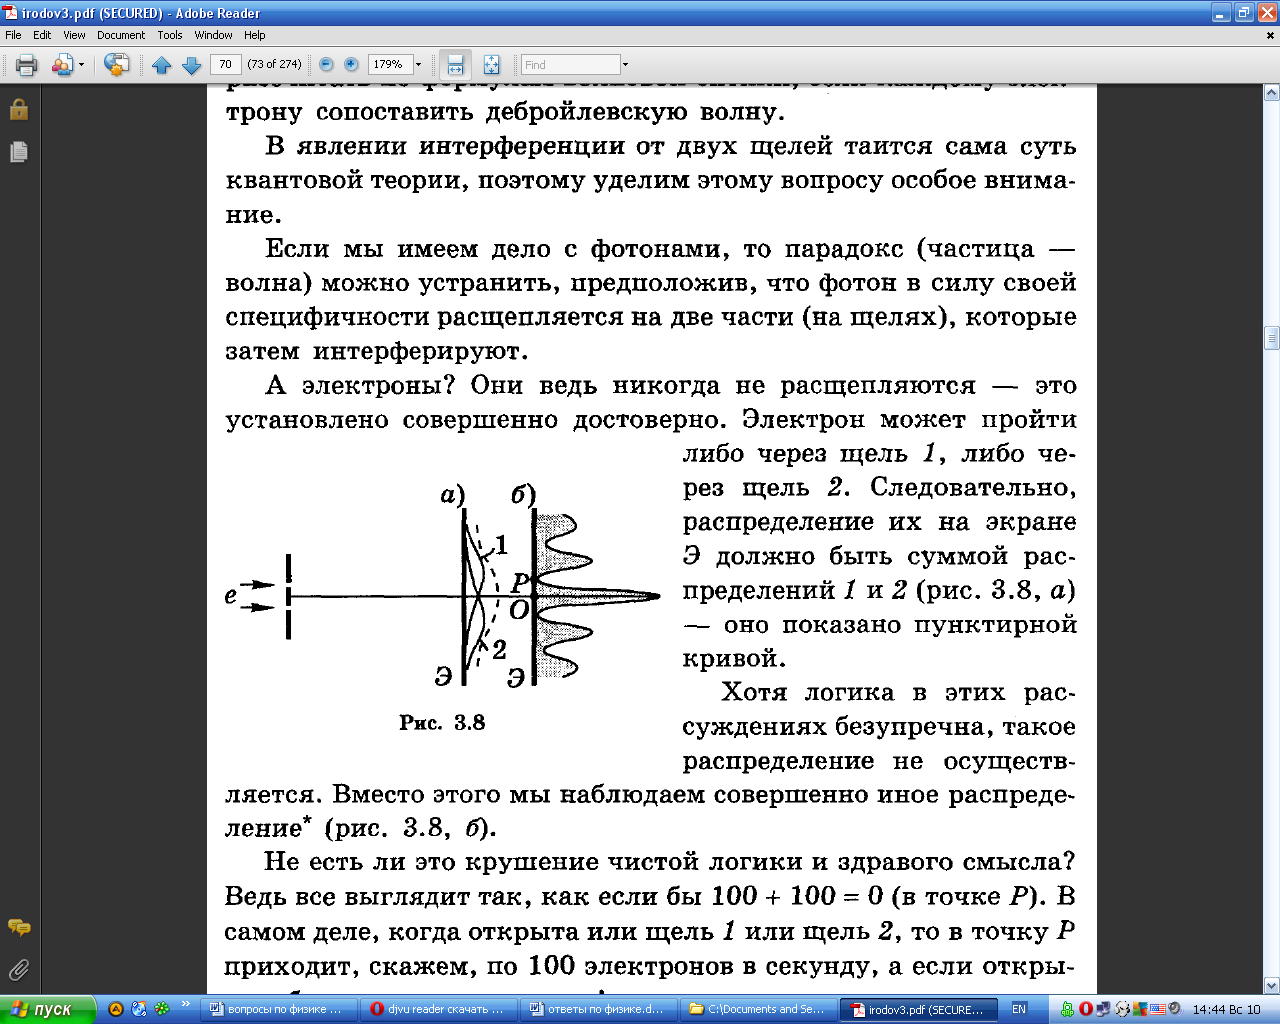Switch to 'djvu reader скачать' Opera taskbar window
This screenshot has width=1280, height=1024.
point(438,1009)
